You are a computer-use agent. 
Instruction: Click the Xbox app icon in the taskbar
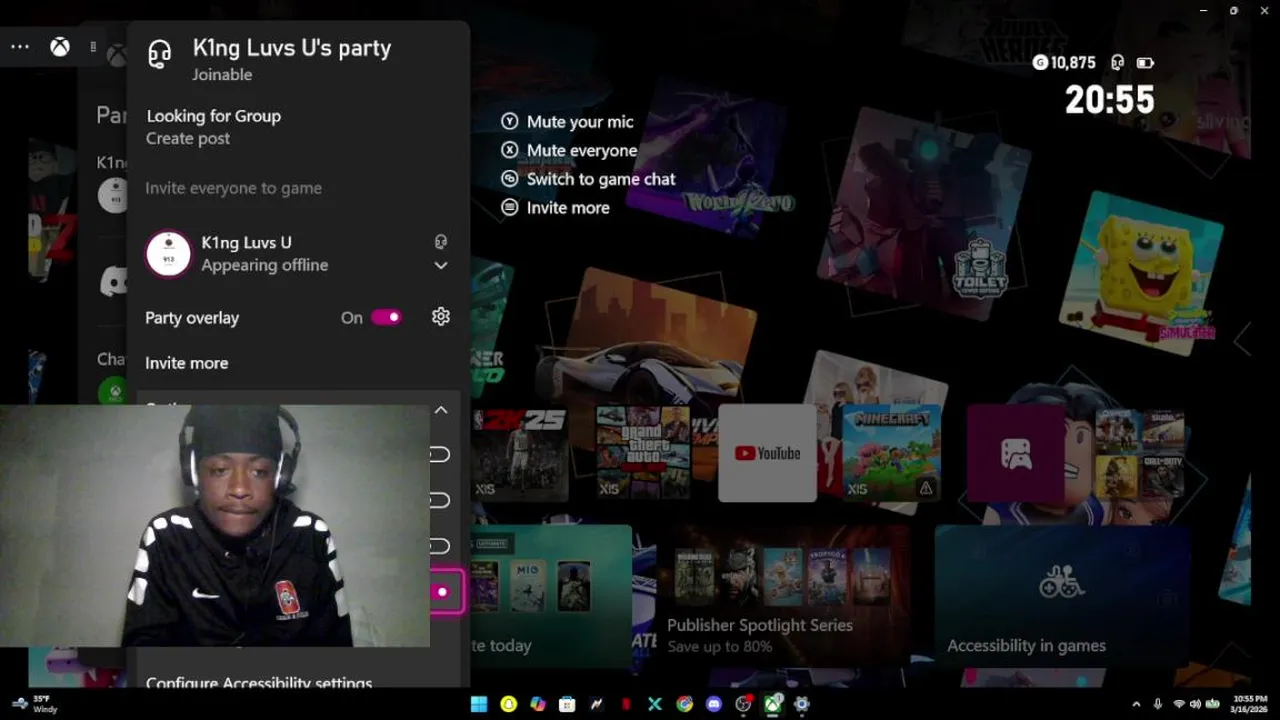pyautogui.click(x=772, y=704)
